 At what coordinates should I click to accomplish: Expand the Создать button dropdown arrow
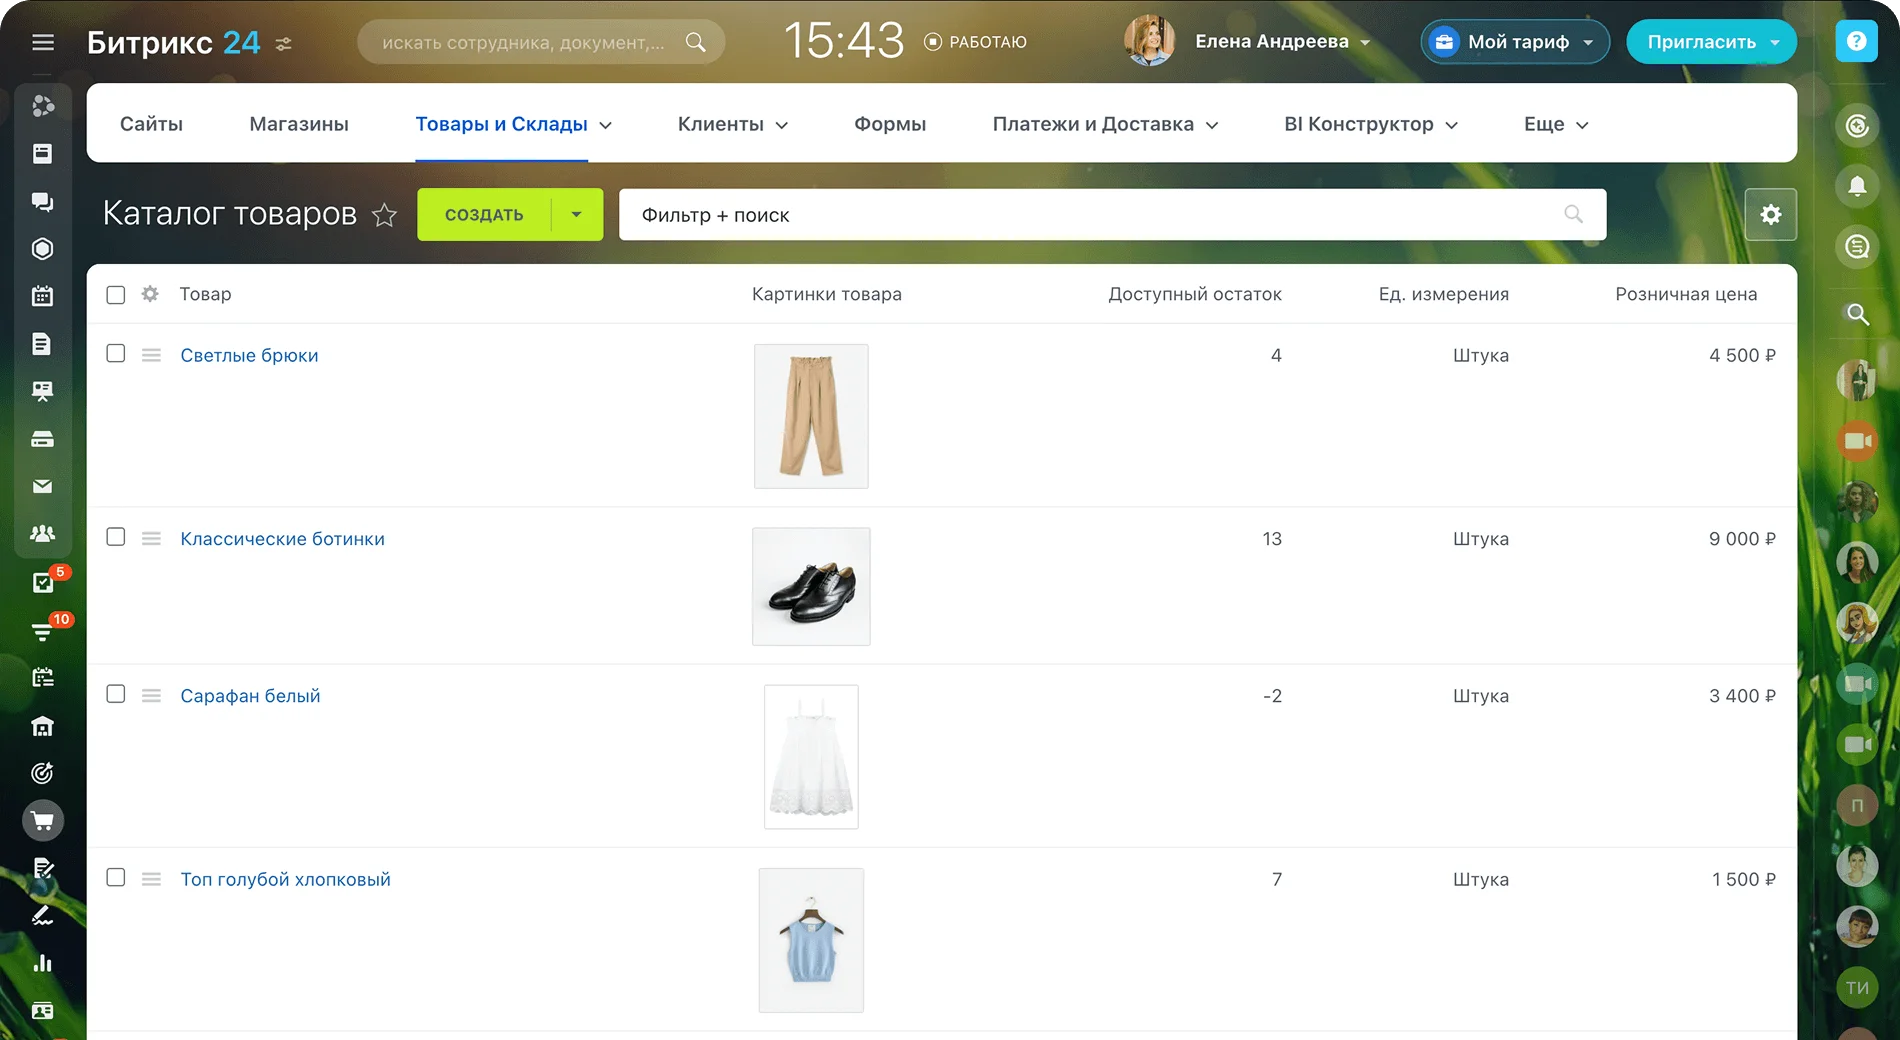[576, 214]
